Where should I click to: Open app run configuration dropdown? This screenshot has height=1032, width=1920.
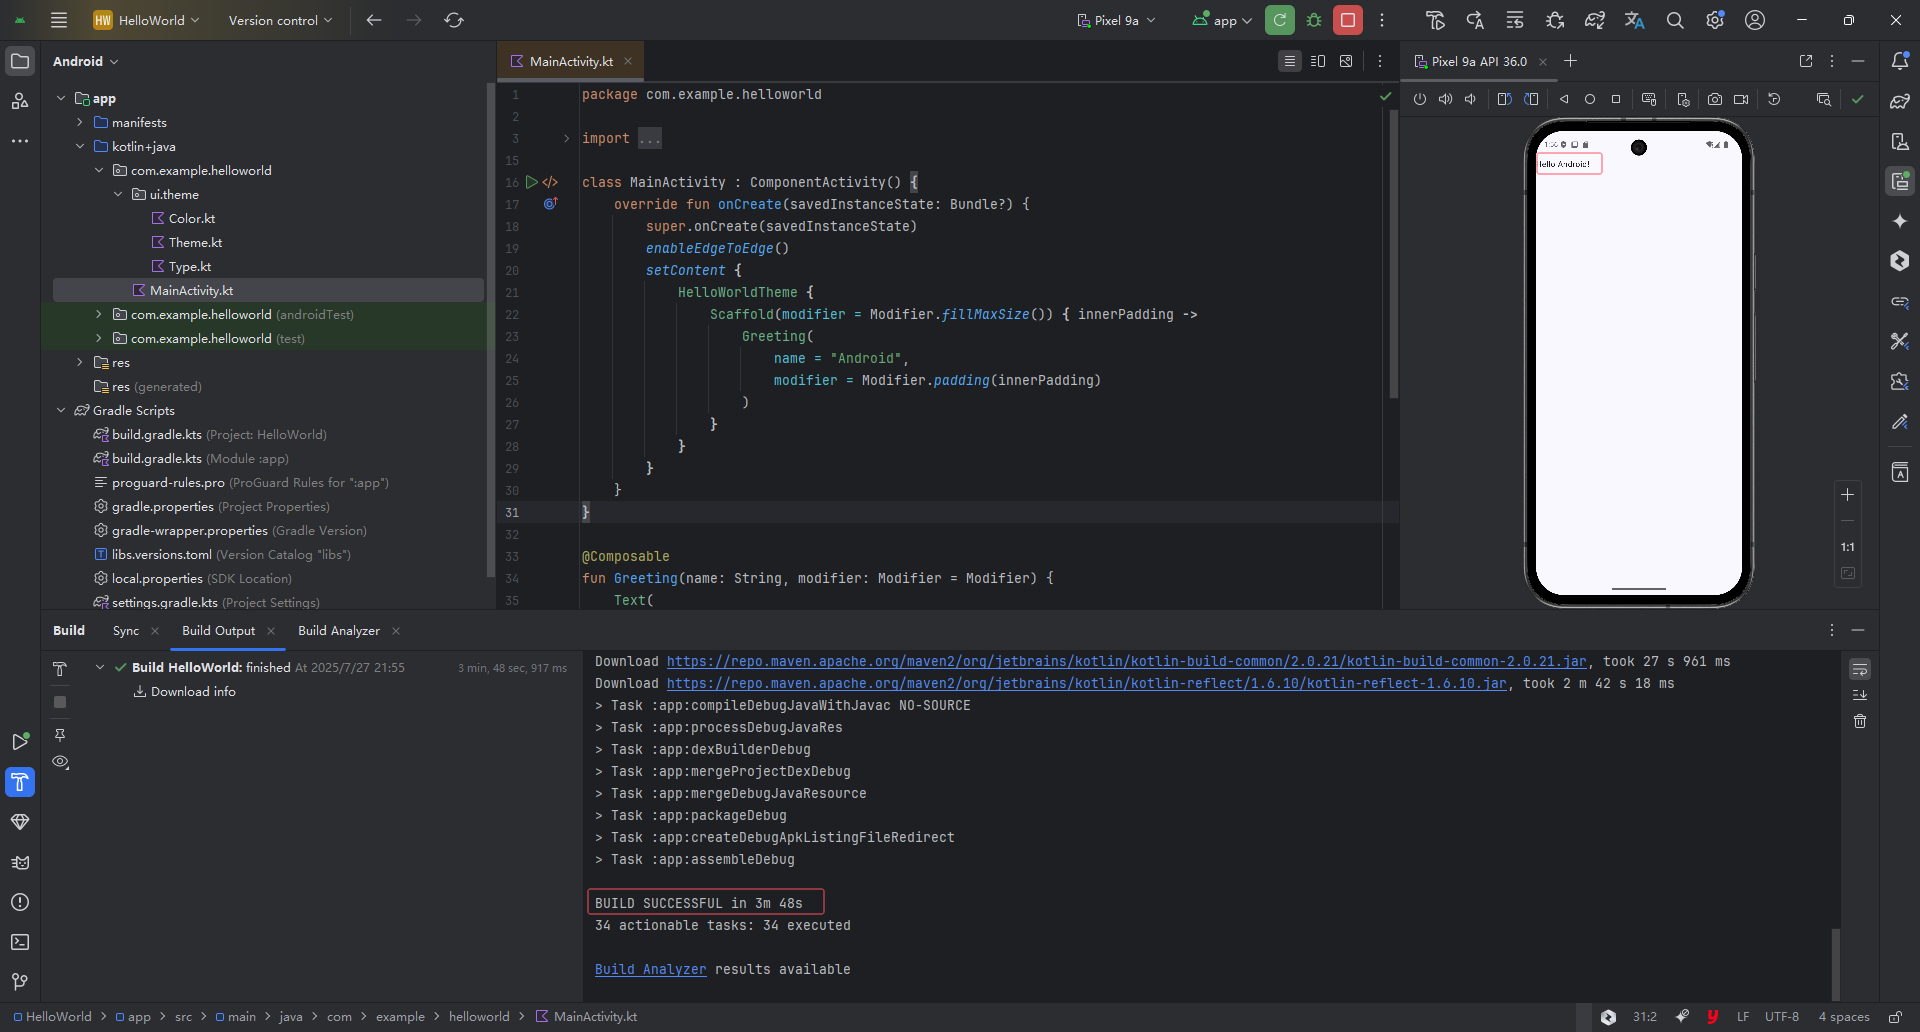point(1222,20)
